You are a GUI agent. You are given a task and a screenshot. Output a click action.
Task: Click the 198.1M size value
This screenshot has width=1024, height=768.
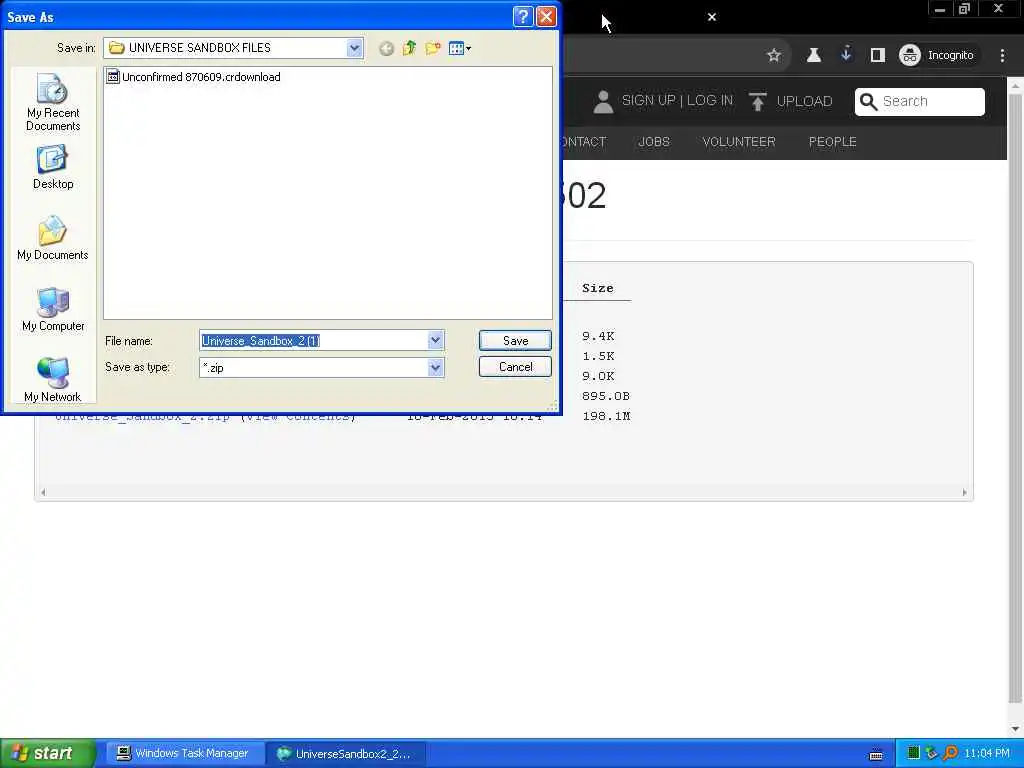pos(606,416)
